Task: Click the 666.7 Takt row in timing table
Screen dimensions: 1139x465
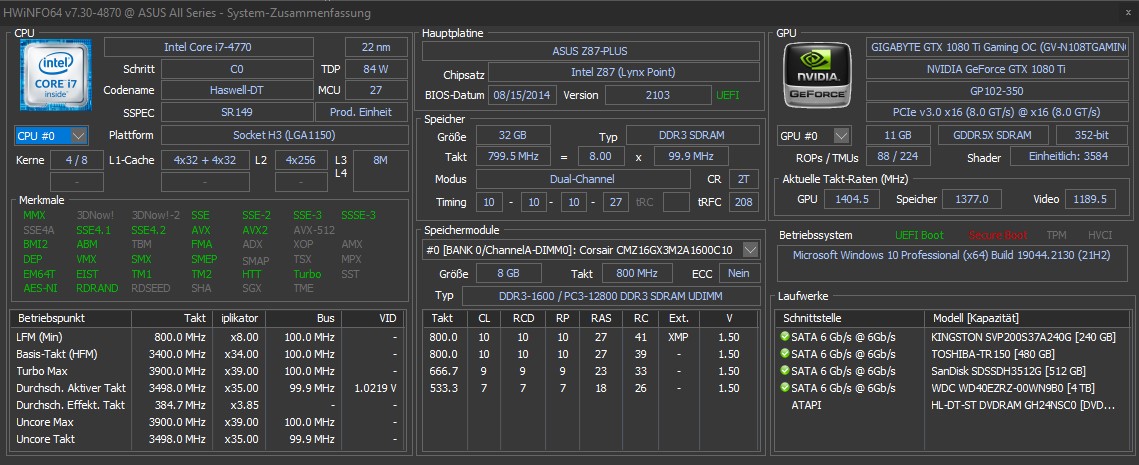Action: [x=591, y=371]
